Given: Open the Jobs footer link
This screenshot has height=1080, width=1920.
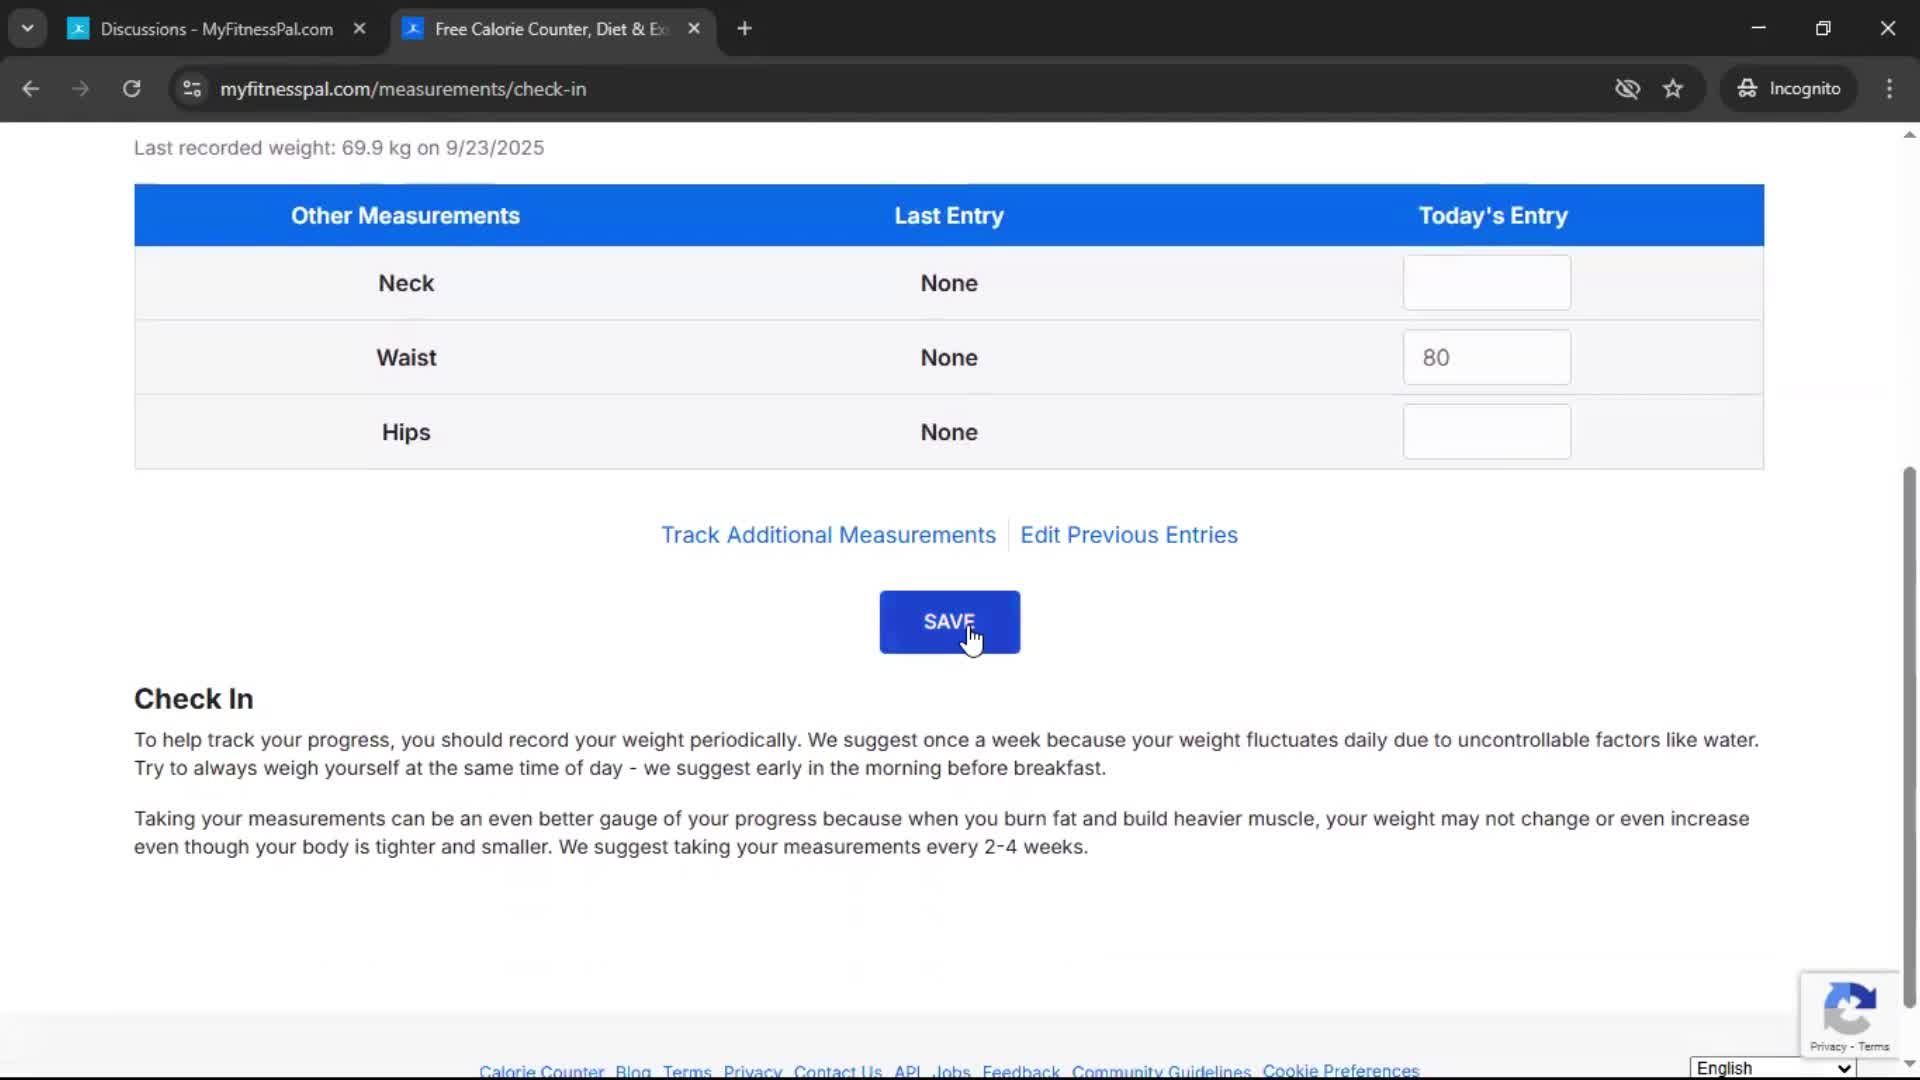Looking at the screenshot, I should click(951, 1071).
